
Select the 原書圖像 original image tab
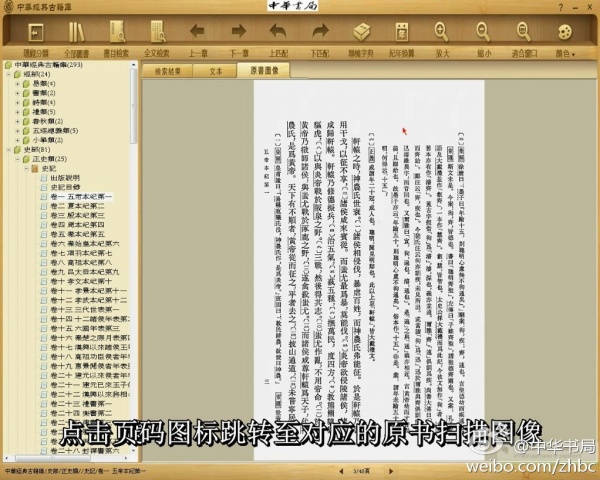click(264, 70)
